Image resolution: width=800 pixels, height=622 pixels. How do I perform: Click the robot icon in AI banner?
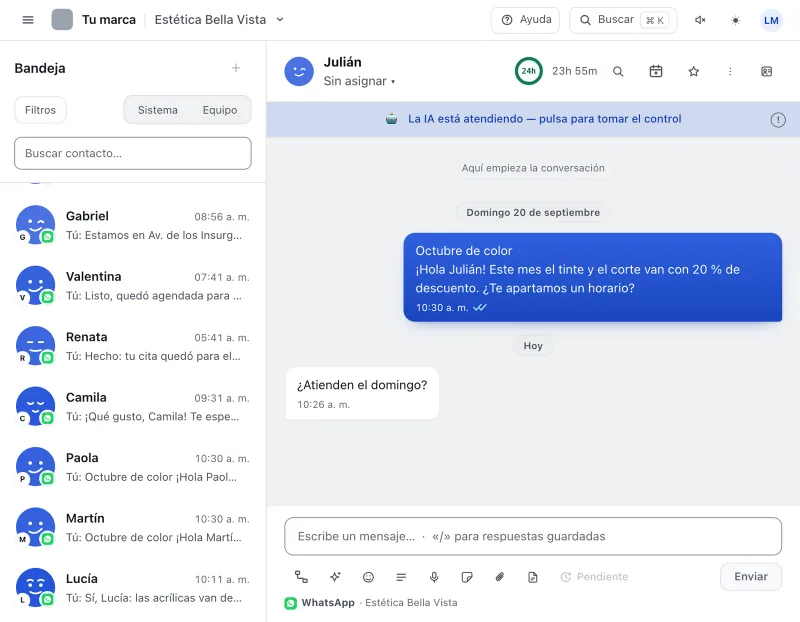391,119
